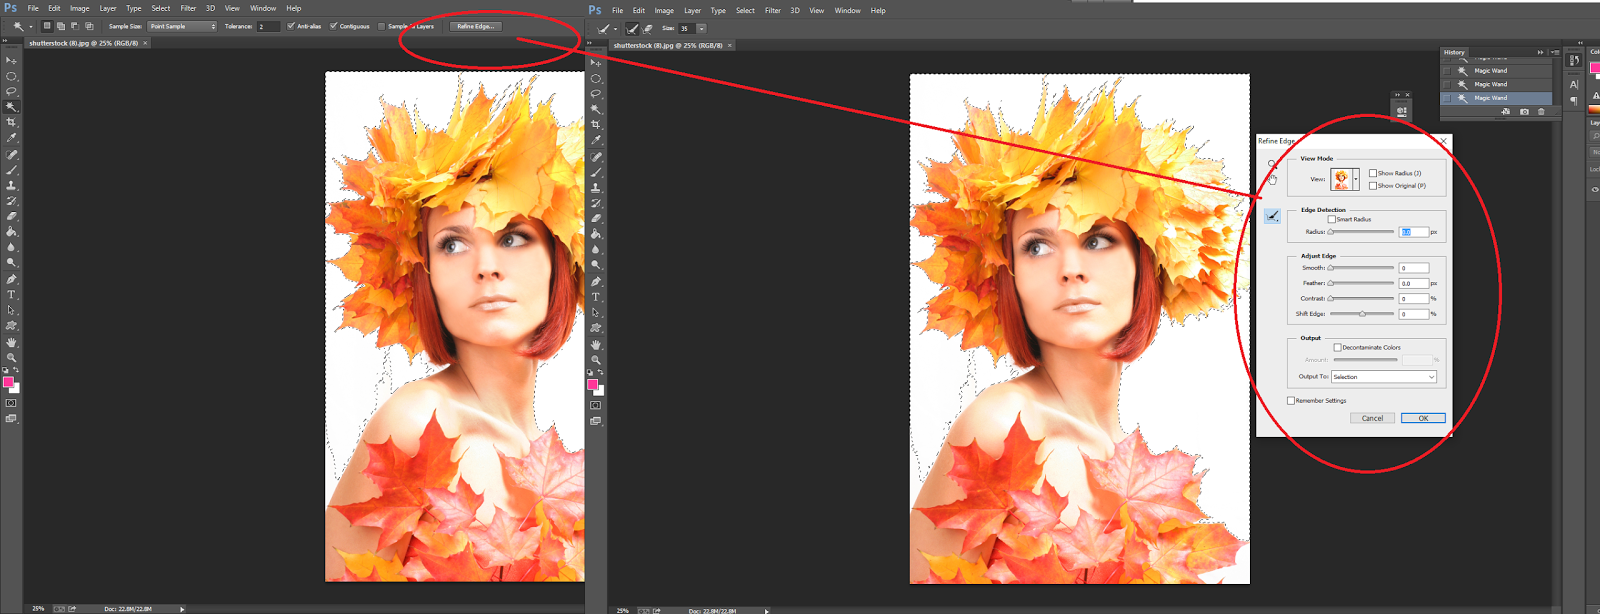Enable the Remember Settings checkbox
This screenshot has height=614, width=1600.
[x=1291, y=400]
